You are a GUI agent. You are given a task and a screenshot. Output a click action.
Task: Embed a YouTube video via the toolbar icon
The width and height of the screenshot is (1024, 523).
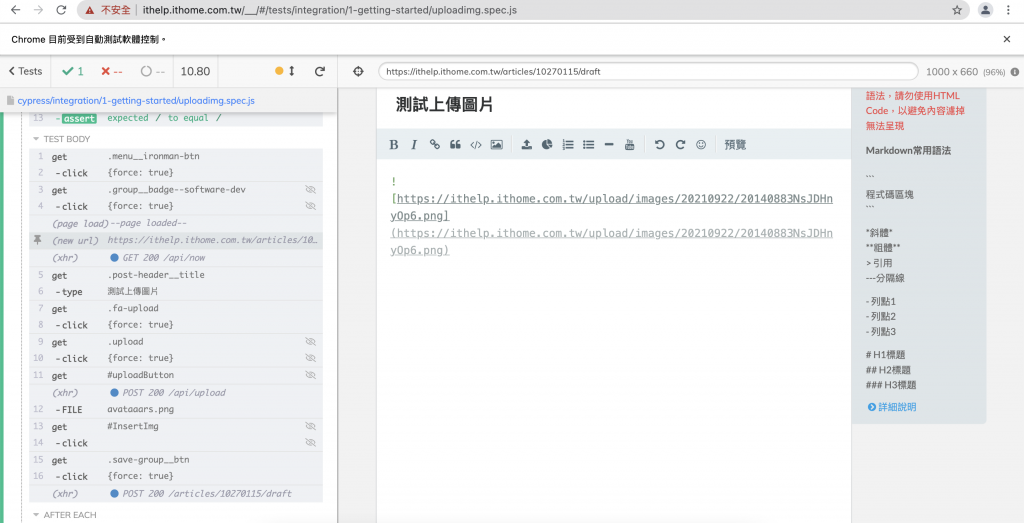(630, 145)
